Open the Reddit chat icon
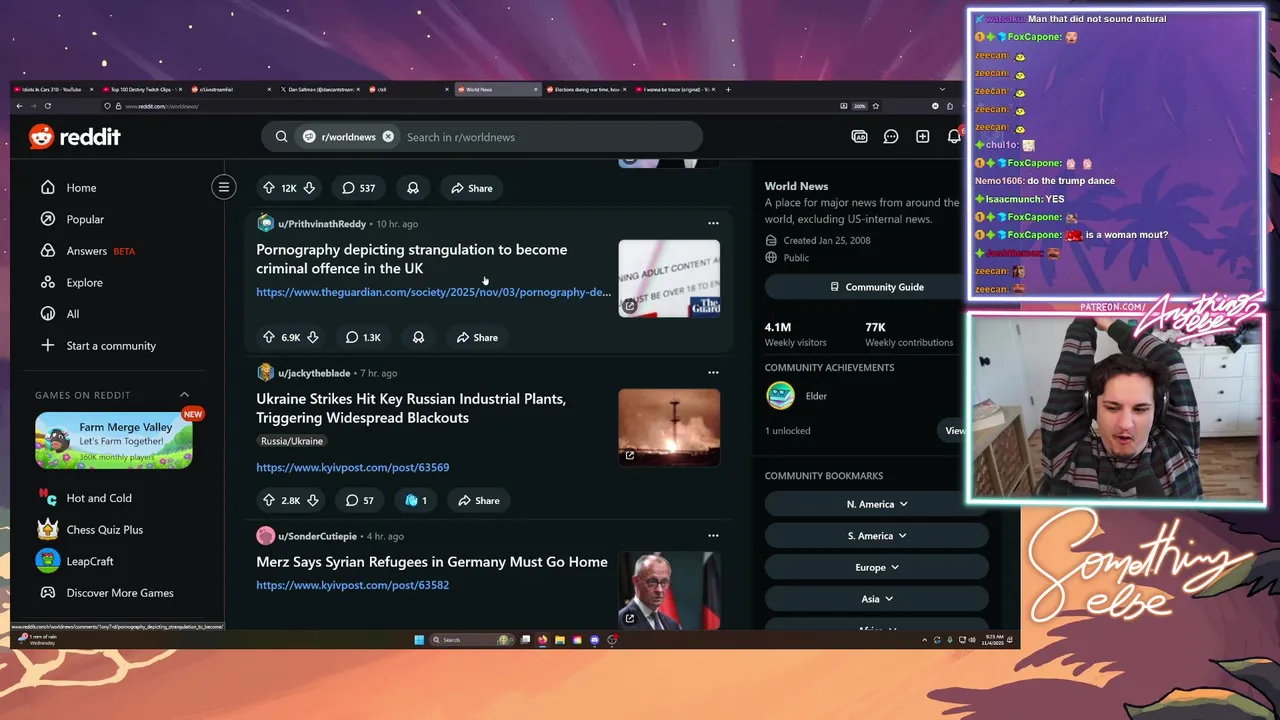The width and height of the screenshot is (1280, 720). pos(891,137)
